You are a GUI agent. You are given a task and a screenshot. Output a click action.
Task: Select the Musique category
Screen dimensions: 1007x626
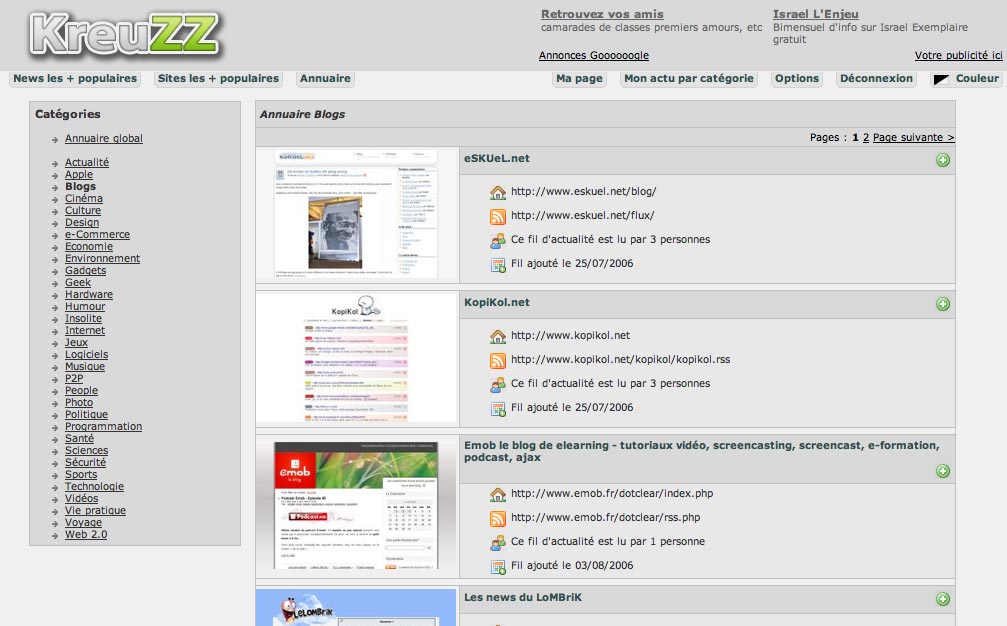[x=85, y=367]
